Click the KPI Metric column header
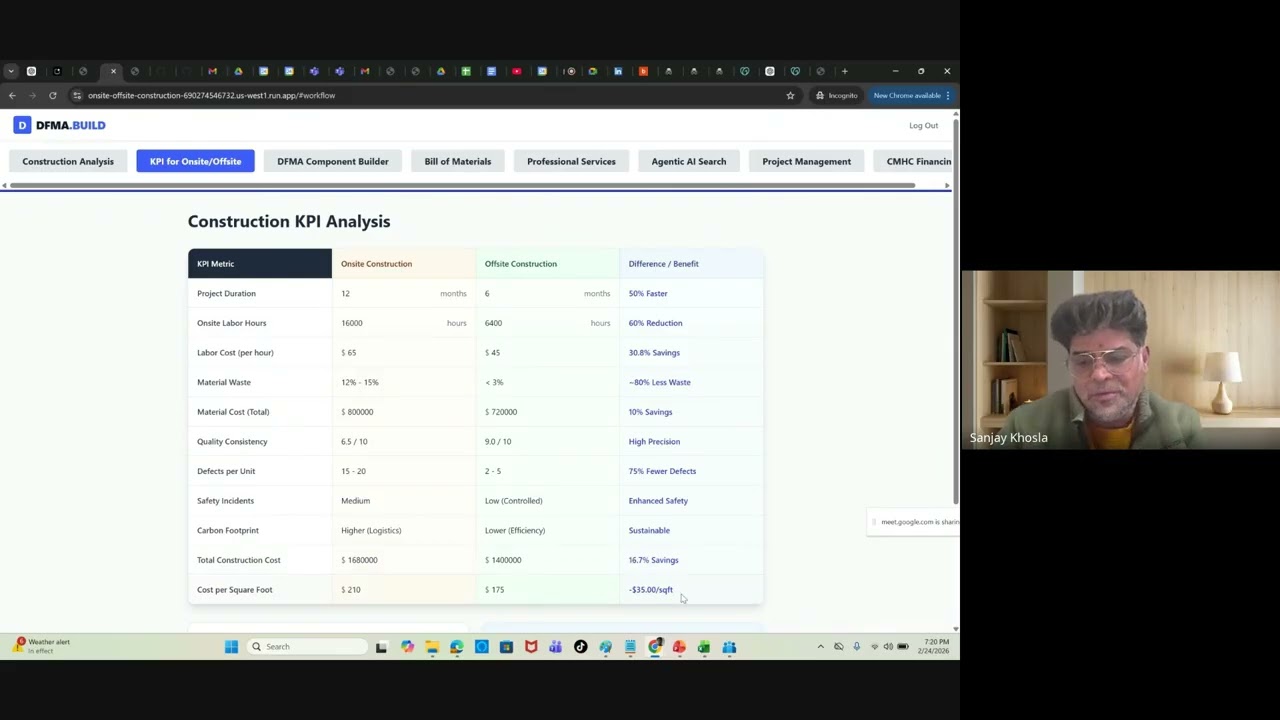Viewport: 1280px width, 720px height. 260,263
